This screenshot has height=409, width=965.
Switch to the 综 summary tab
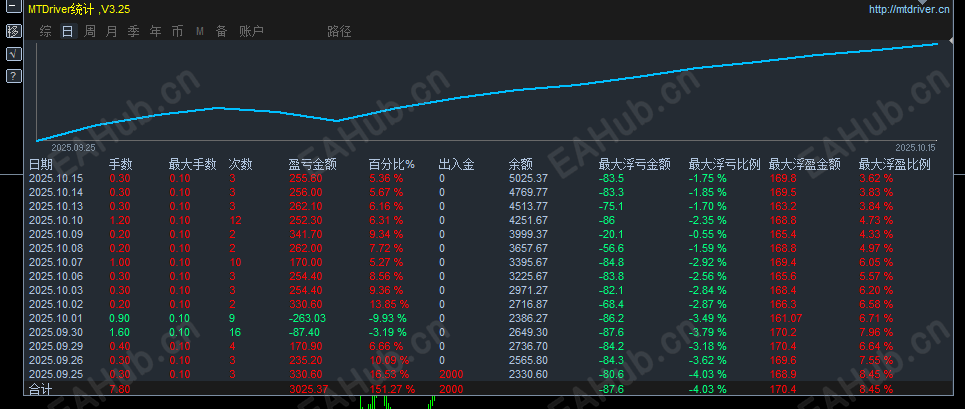click(45, 31)
